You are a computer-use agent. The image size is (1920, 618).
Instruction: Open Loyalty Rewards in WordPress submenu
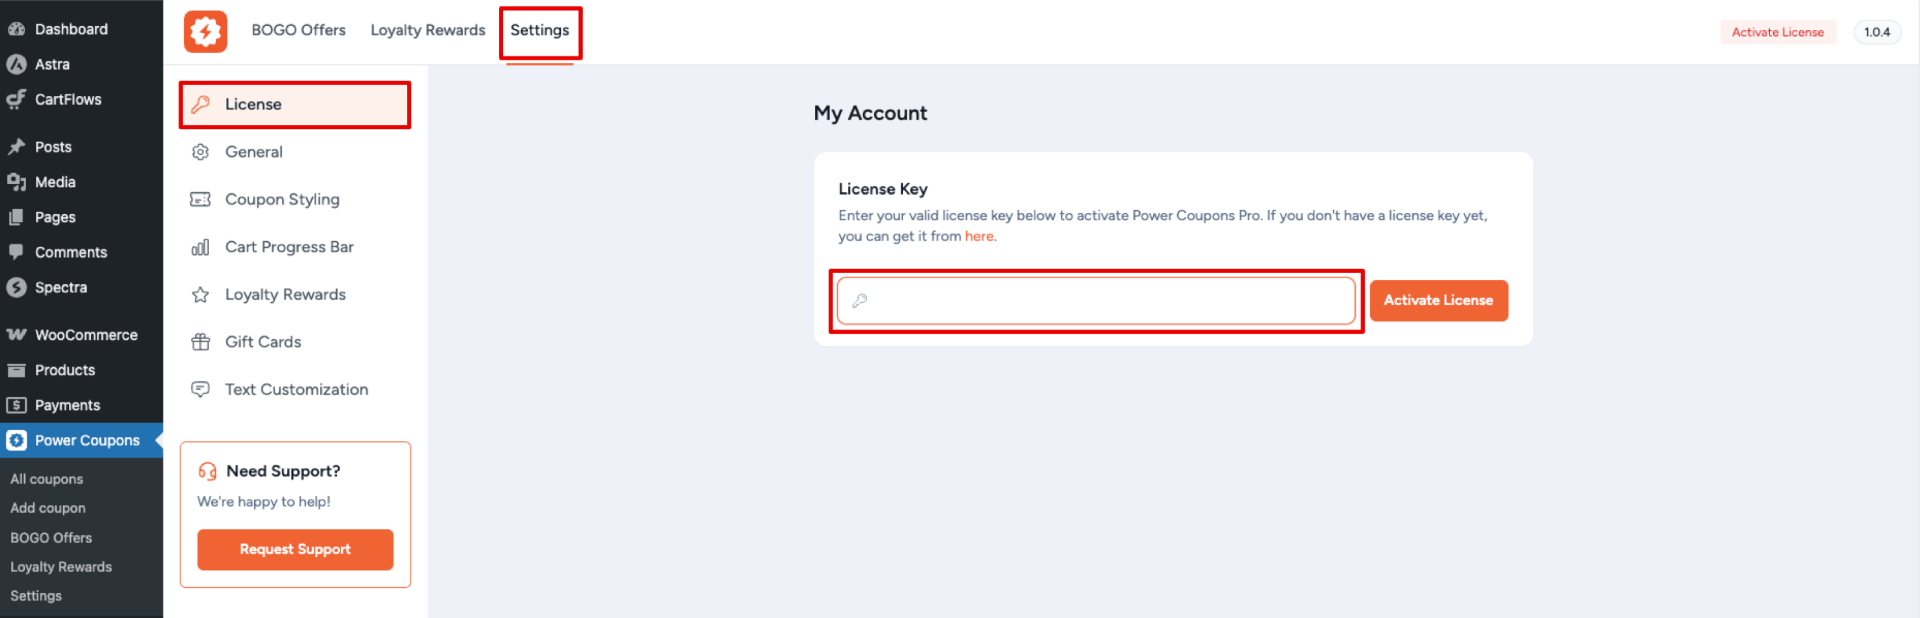[x=61, y=566]
